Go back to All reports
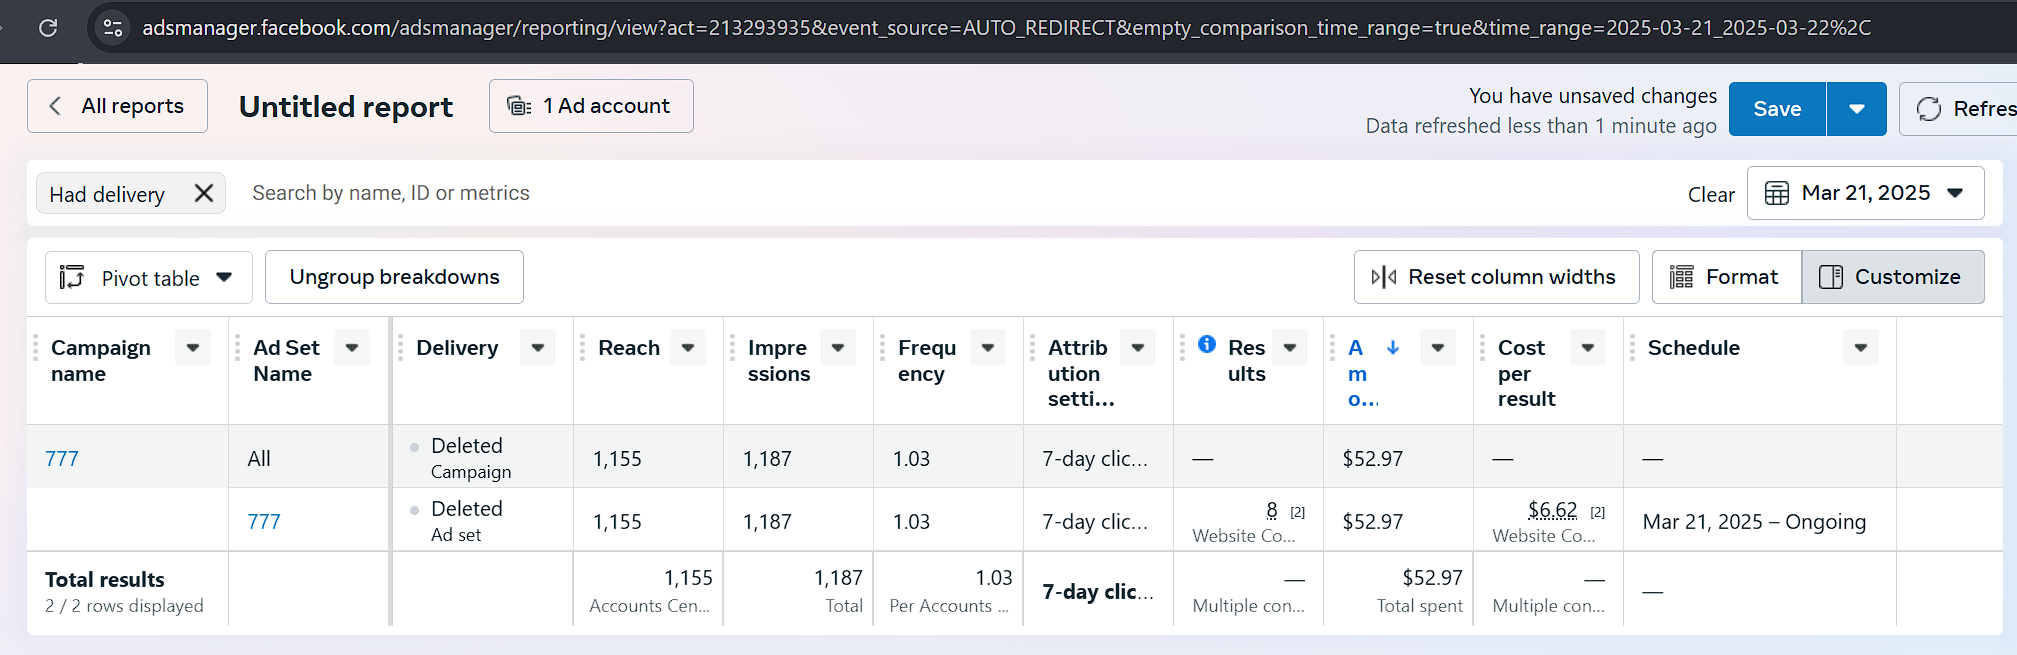This screenshot has height=655, width=2017. pos(118,106)
